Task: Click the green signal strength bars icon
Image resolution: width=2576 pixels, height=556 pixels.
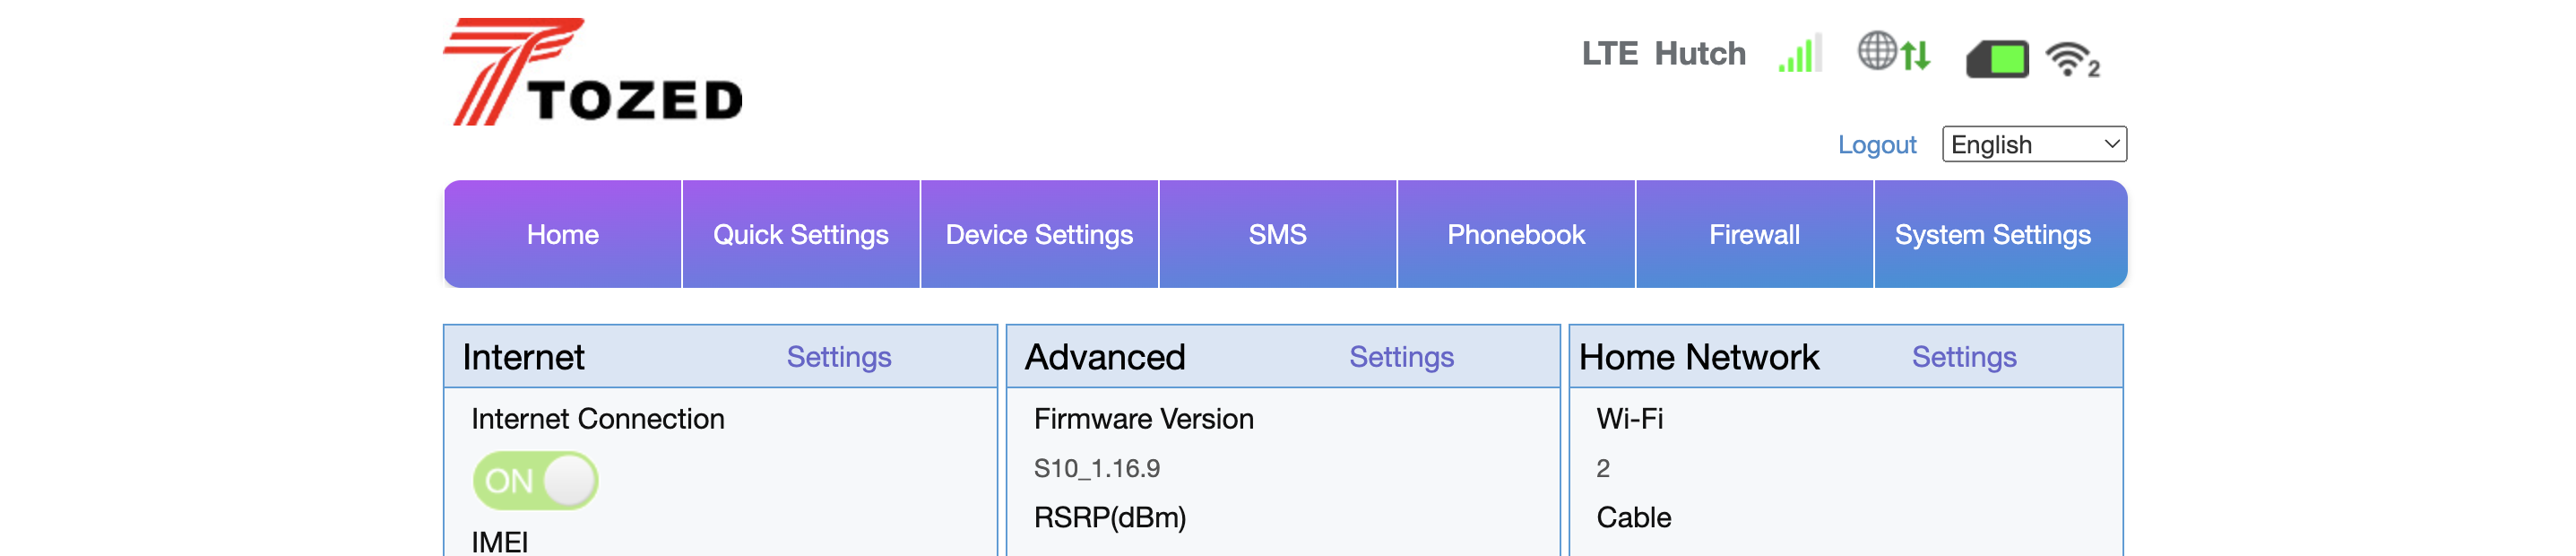Action: point(1800,54)
